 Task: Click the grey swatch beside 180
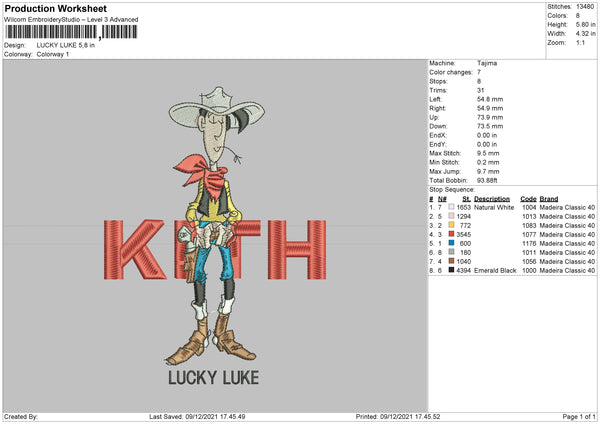(451, 252)
